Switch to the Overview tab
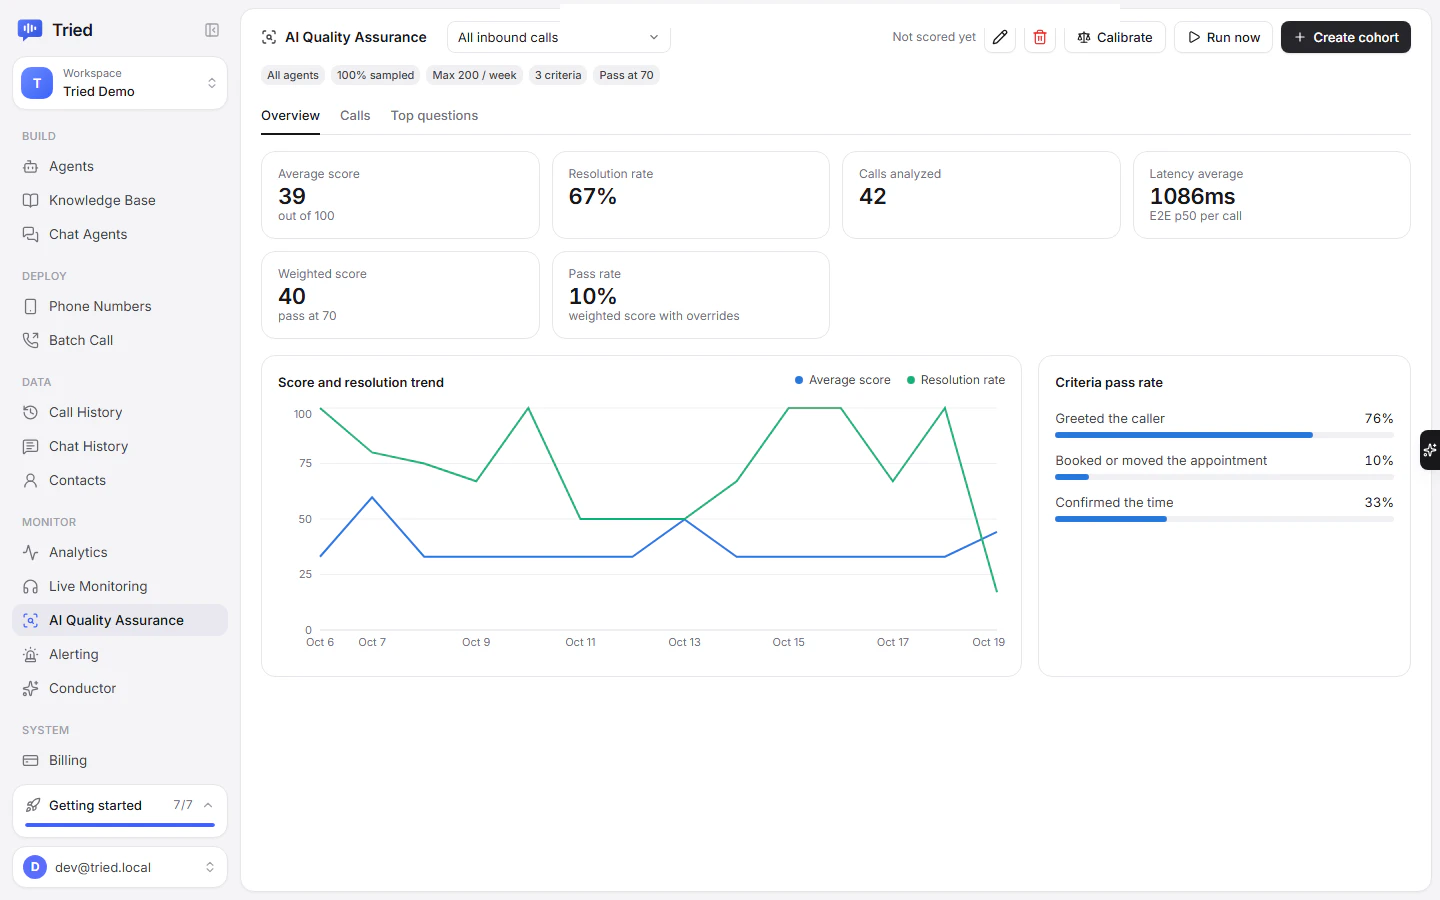The image size is (1440, 900). 290,116
